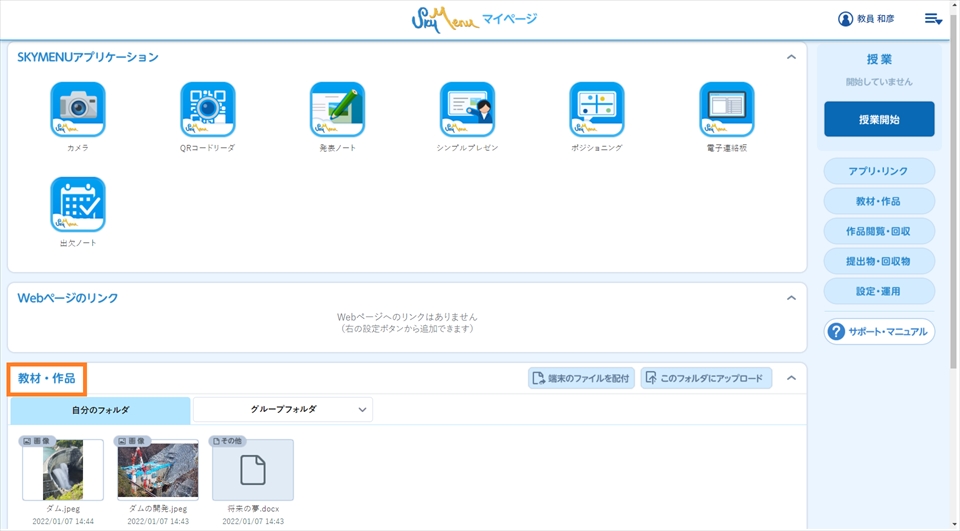This screenshot has width=960, height=531.
Task: Open the サポート・マニュアル help link
Action: [879, 331]
